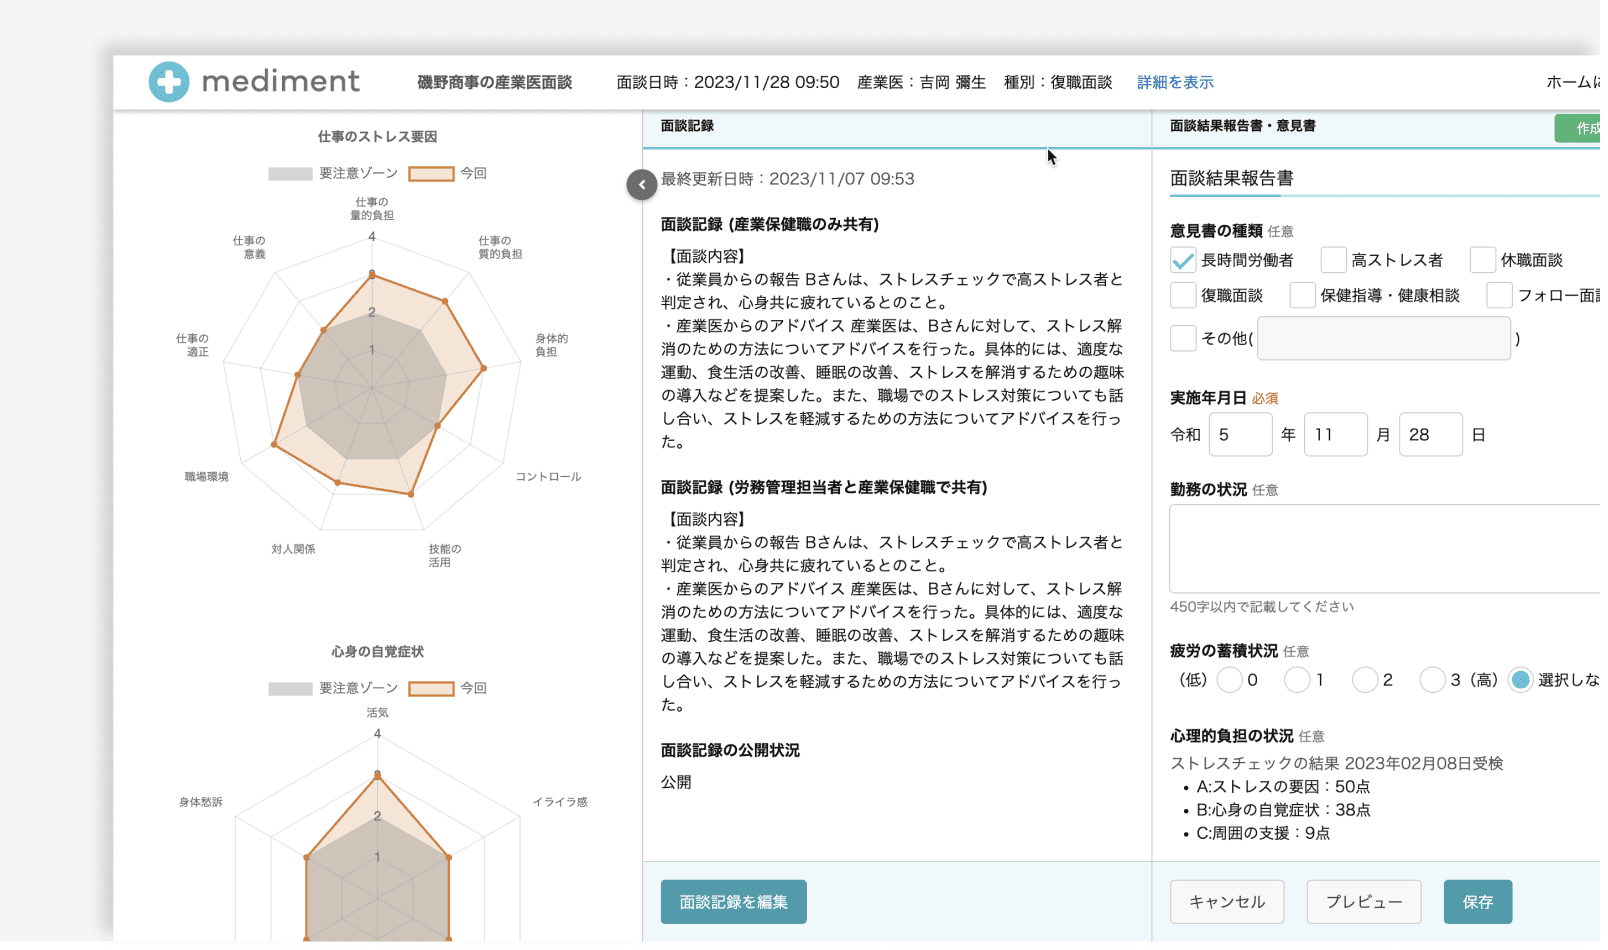Enable the 休職面談 checkbox
Viewport: 1608px width, 950px height.
point(1483,260)
